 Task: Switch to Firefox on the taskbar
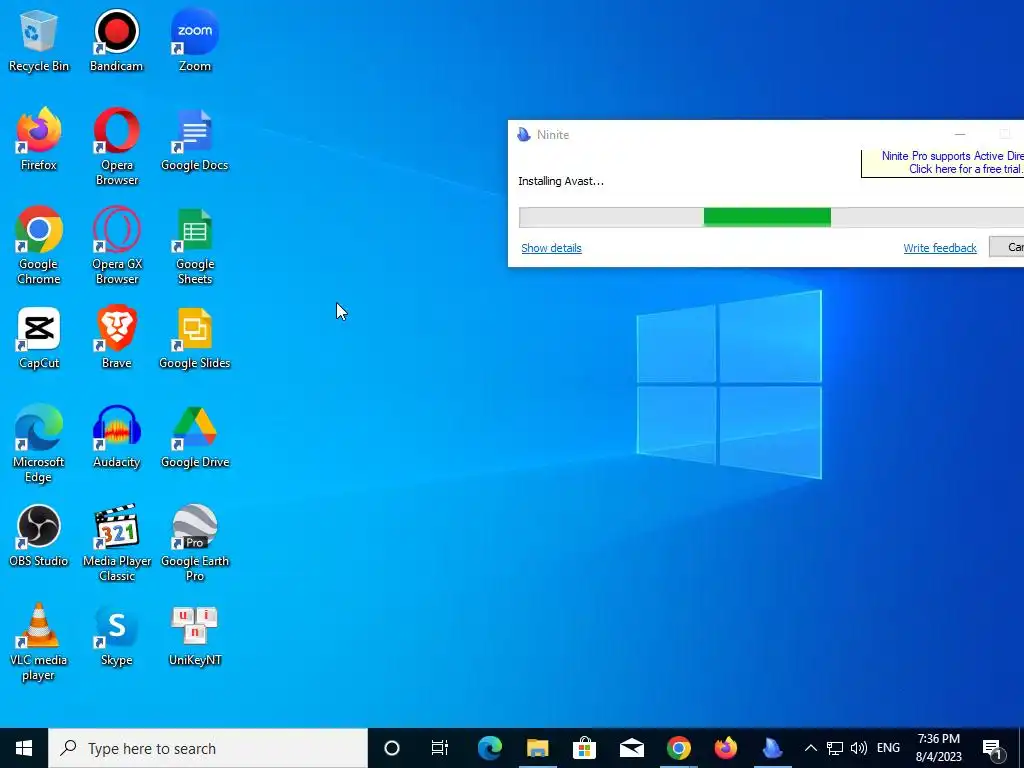(x=726, y=748)
